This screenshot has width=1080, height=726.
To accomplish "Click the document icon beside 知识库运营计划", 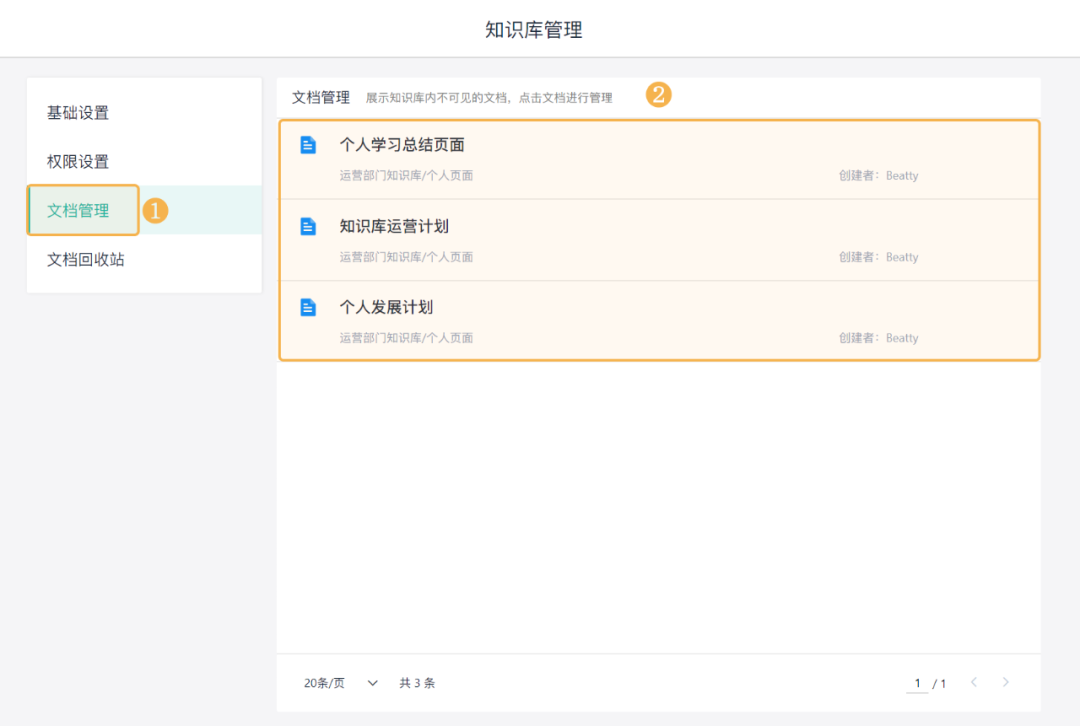I will (307, 226).
